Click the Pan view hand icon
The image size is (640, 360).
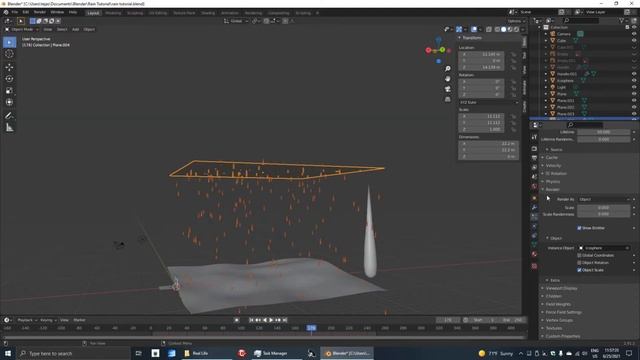pyautogui.click(x=448, y=78)
